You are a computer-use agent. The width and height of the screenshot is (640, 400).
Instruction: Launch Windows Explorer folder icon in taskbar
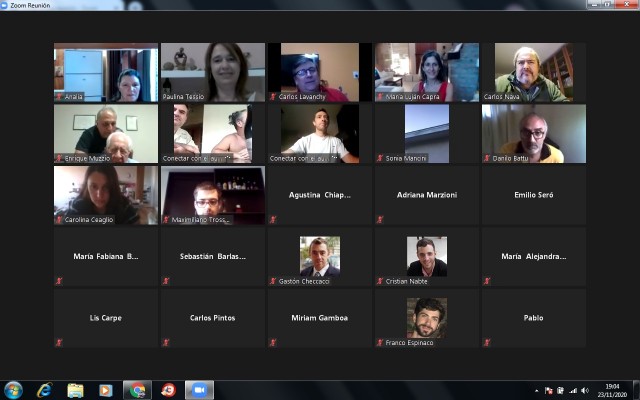coord(75,390)
